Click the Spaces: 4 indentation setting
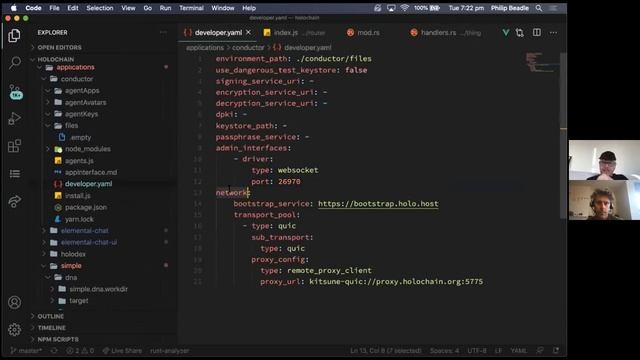 coord(444,351)
